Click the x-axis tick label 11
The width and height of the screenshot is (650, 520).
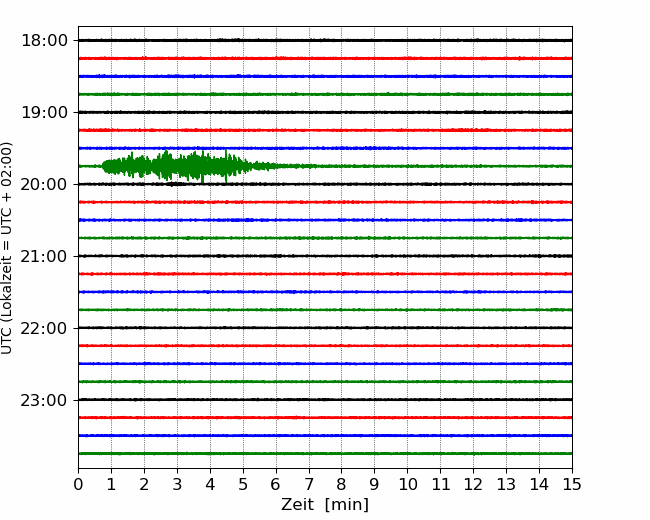pos(441,484)
